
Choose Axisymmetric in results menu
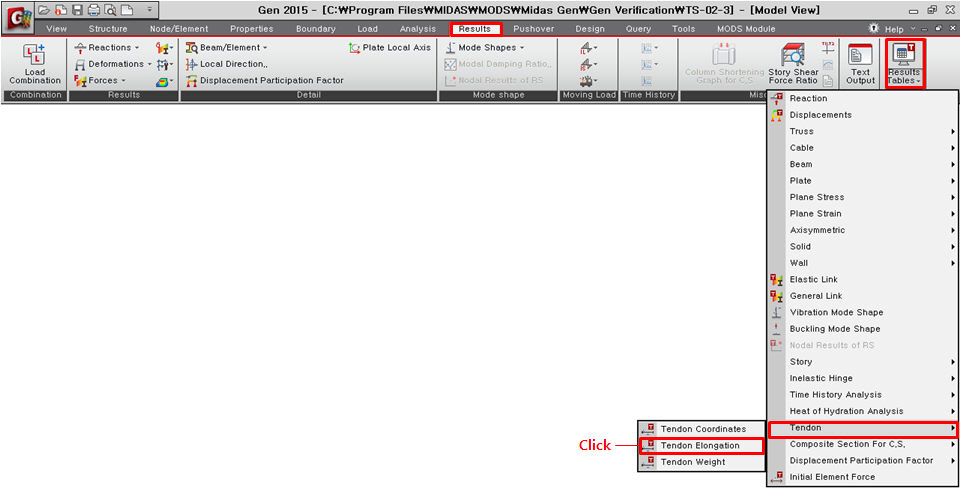[x=862, y=231]
